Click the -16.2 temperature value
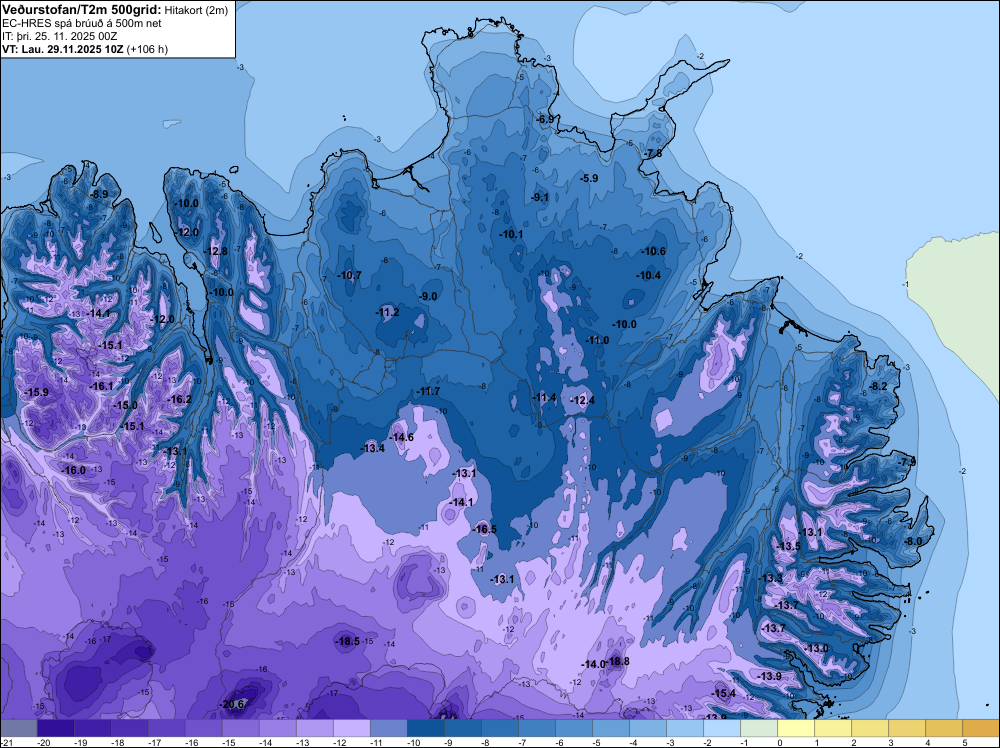The width and height of the screenshot is (1000, 748). [x=179, y=399]
